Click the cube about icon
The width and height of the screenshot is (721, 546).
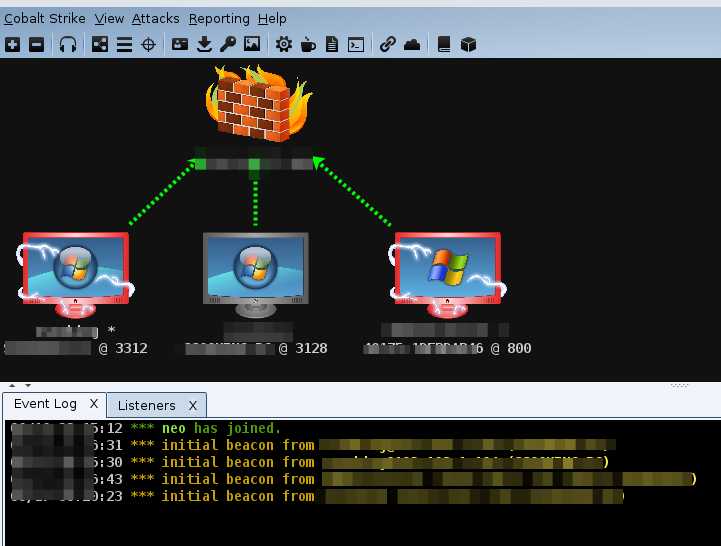point(468,45)
